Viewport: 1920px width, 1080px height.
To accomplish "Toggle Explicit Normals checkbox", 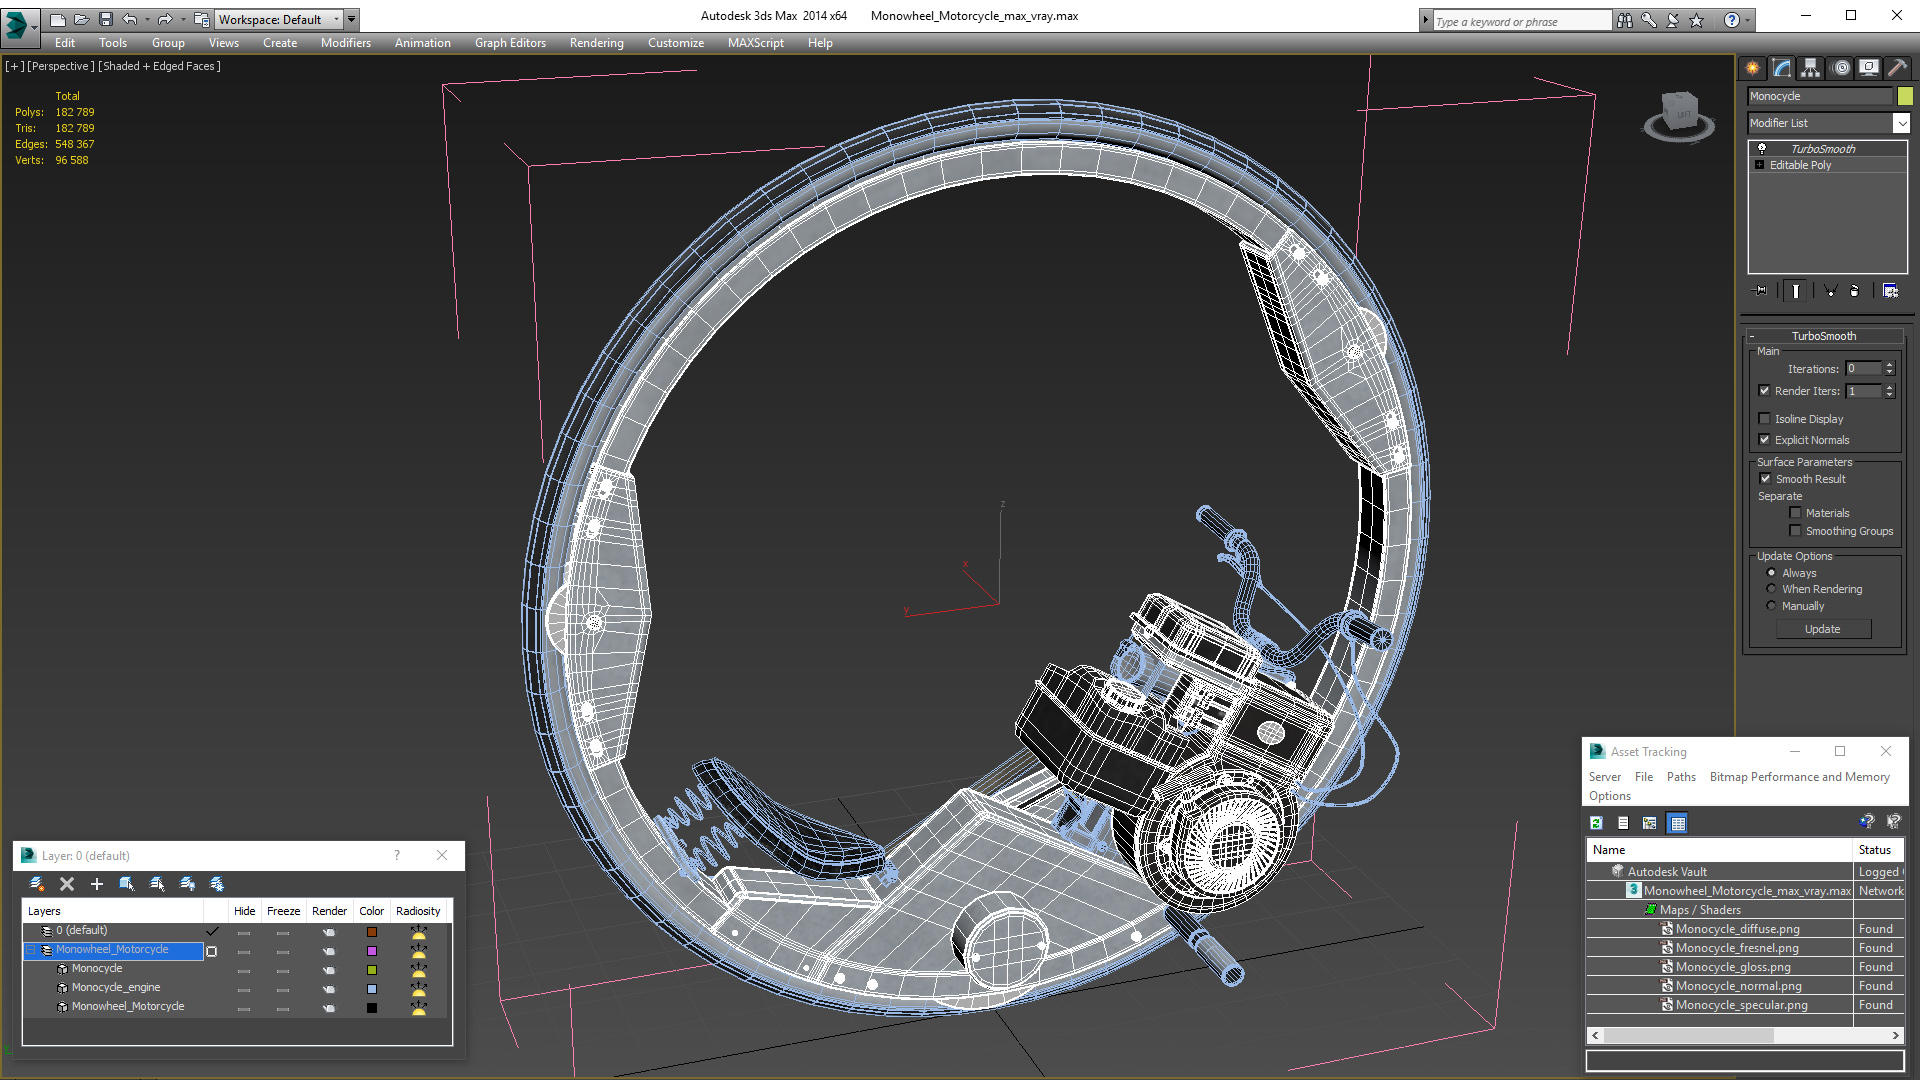I will [1765, 440].
